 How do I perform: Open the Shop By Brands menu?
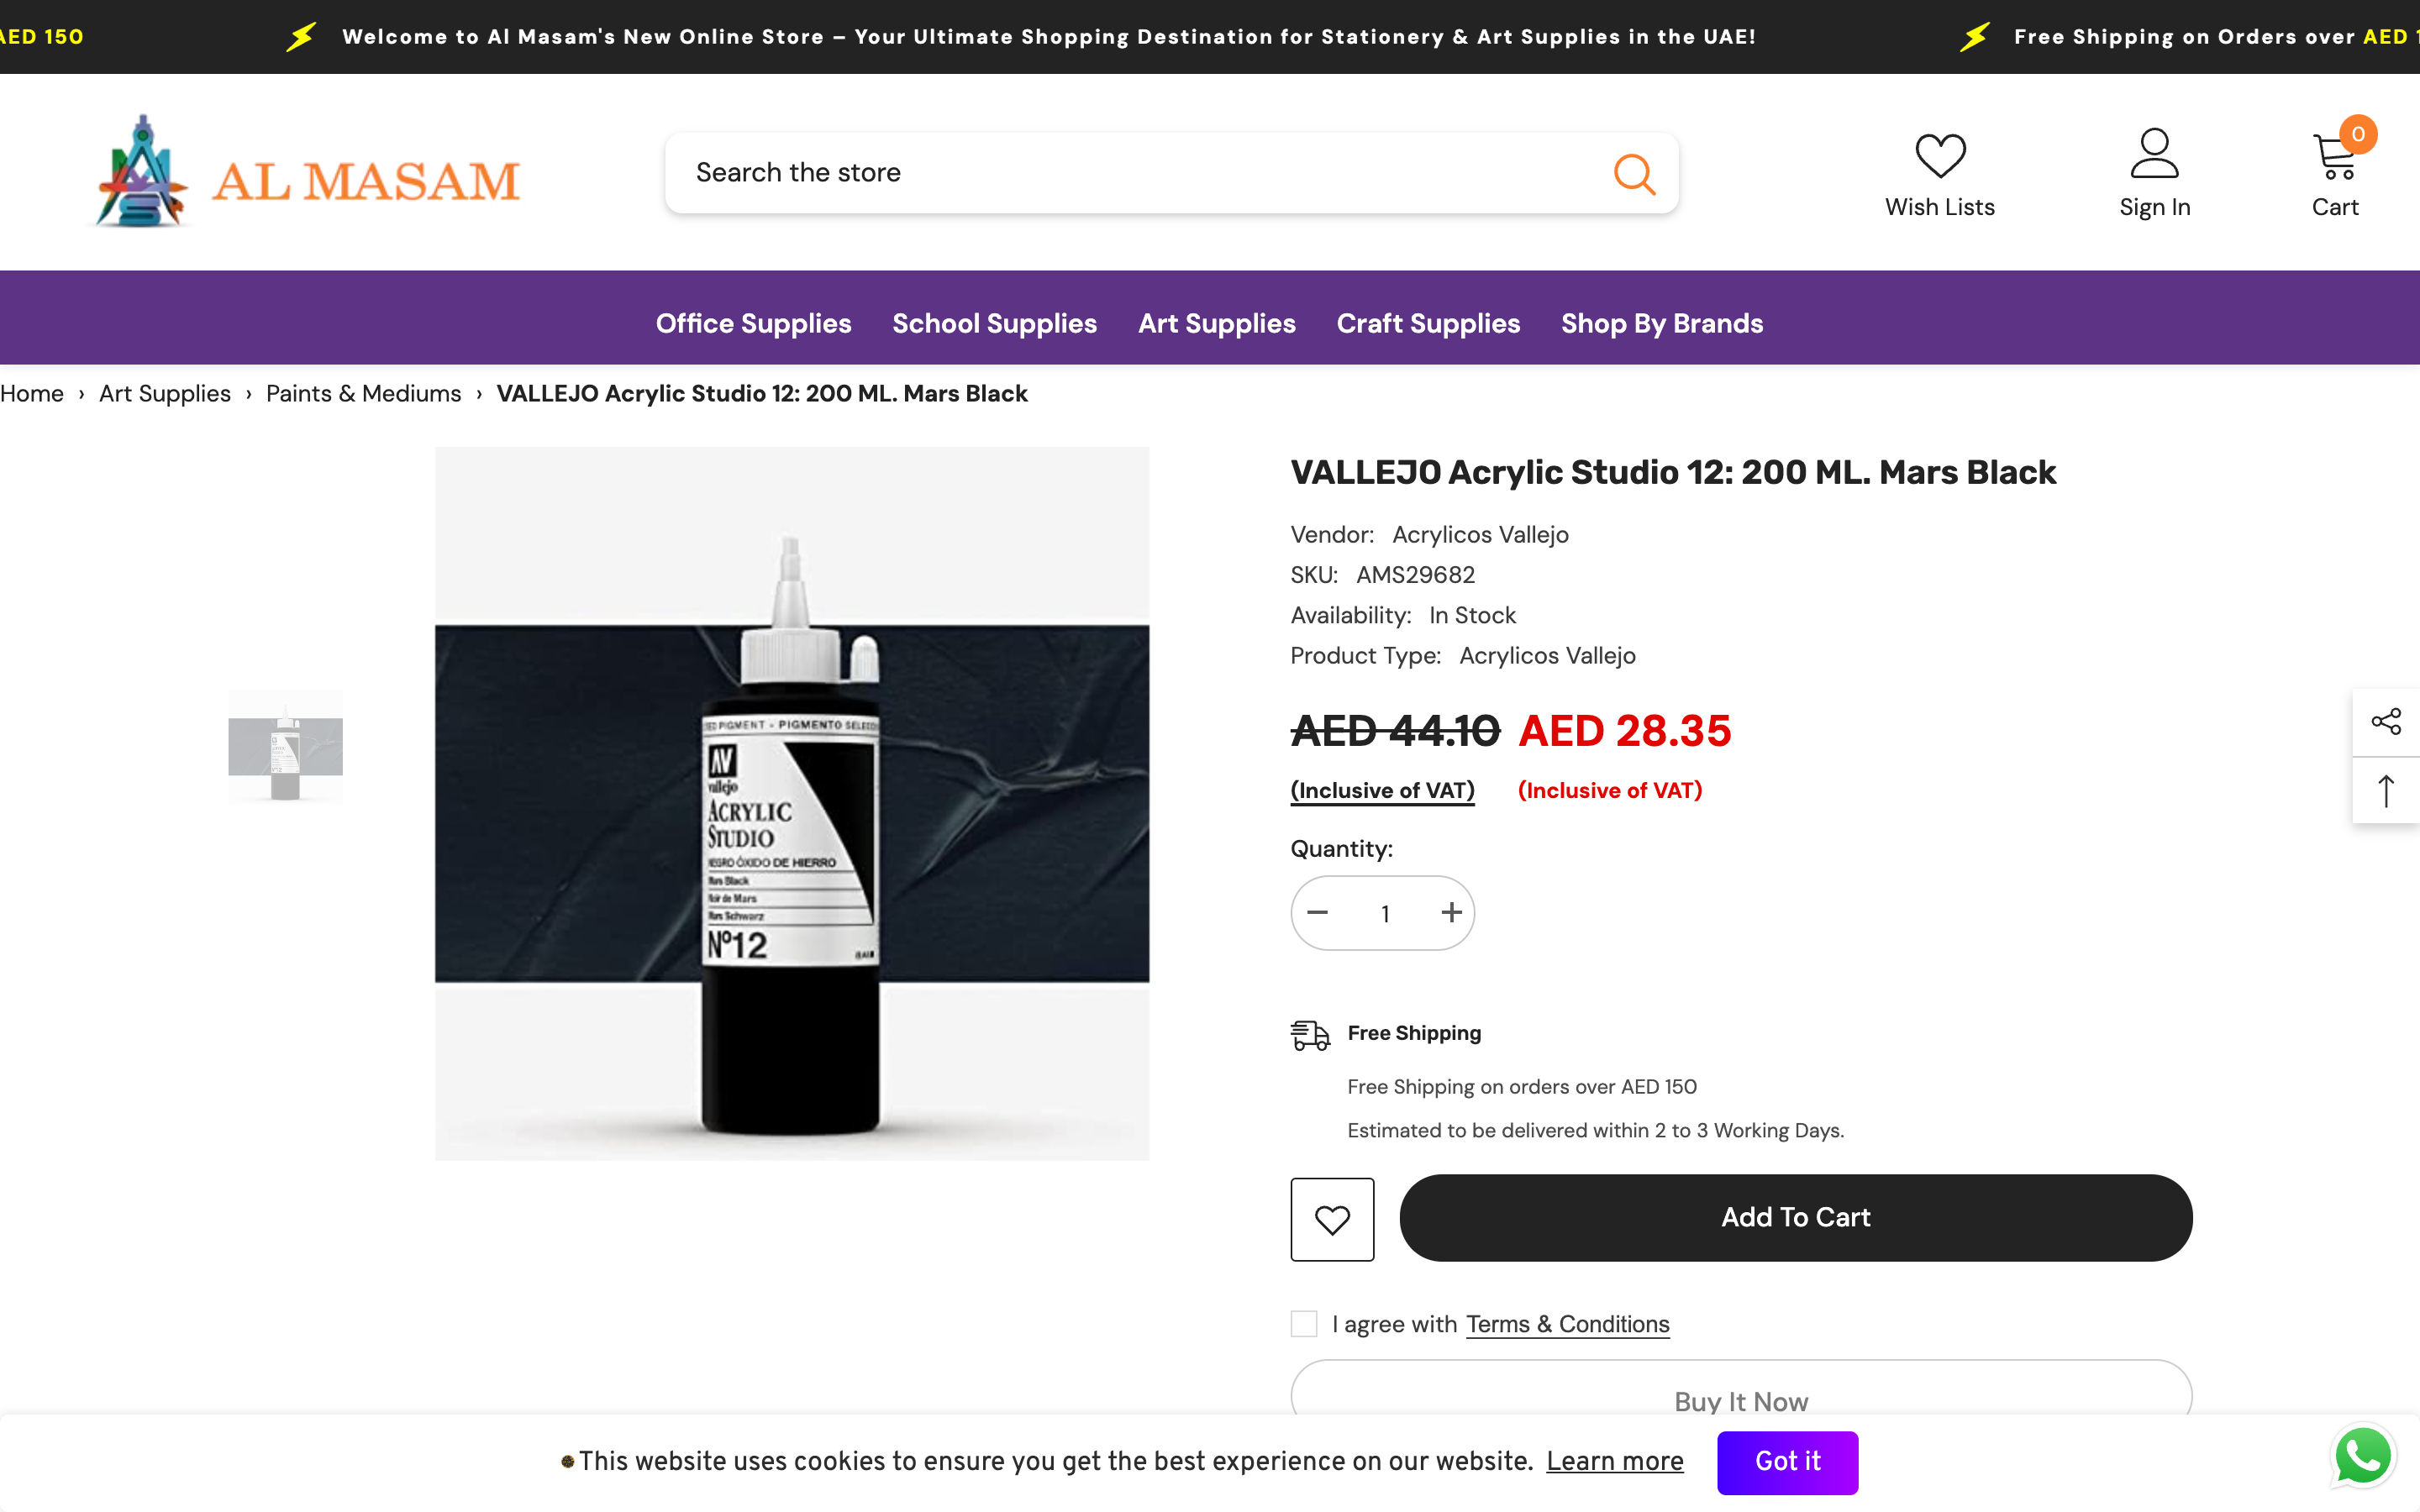point(1660,323)
